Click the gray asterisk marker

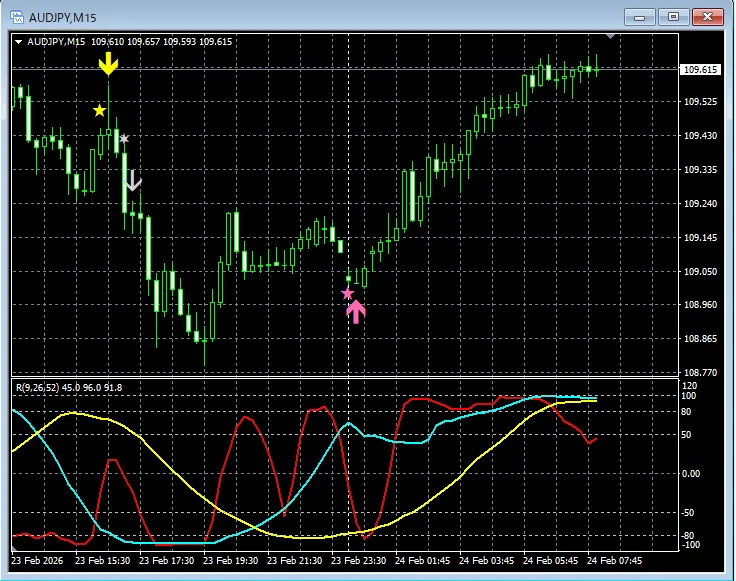click(124, 139)
